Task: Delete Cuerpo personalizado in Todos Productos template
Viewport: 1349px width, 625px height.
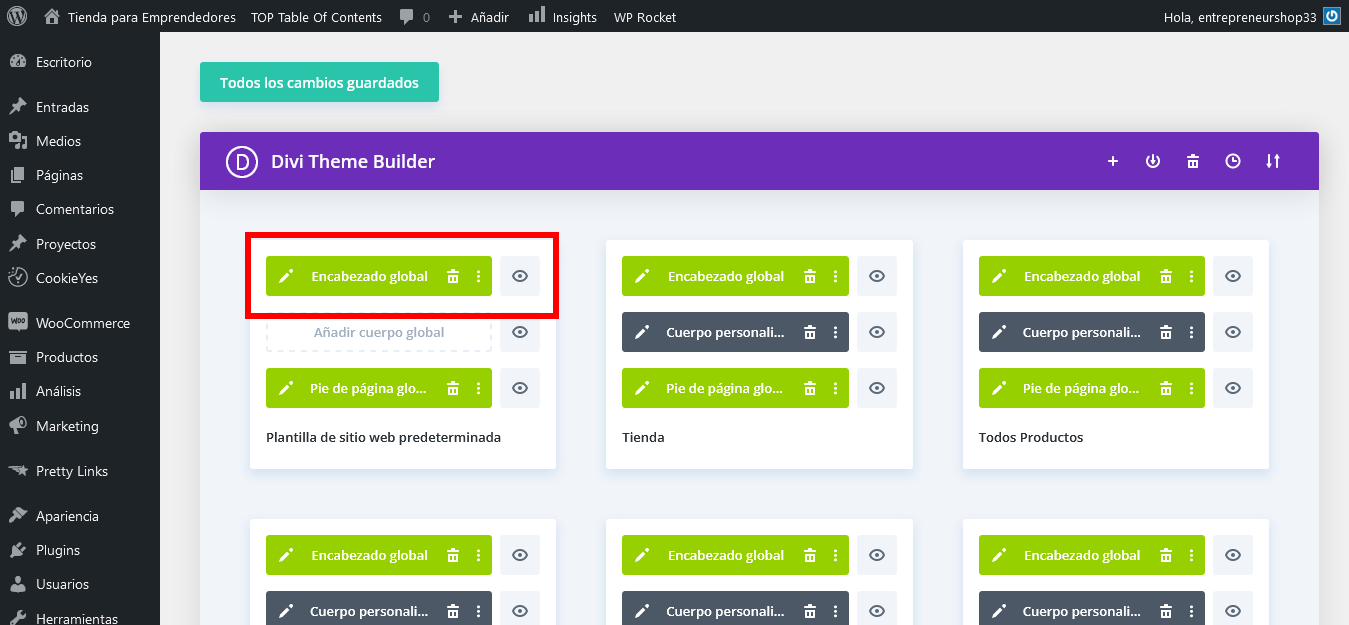Action: 1166,332
